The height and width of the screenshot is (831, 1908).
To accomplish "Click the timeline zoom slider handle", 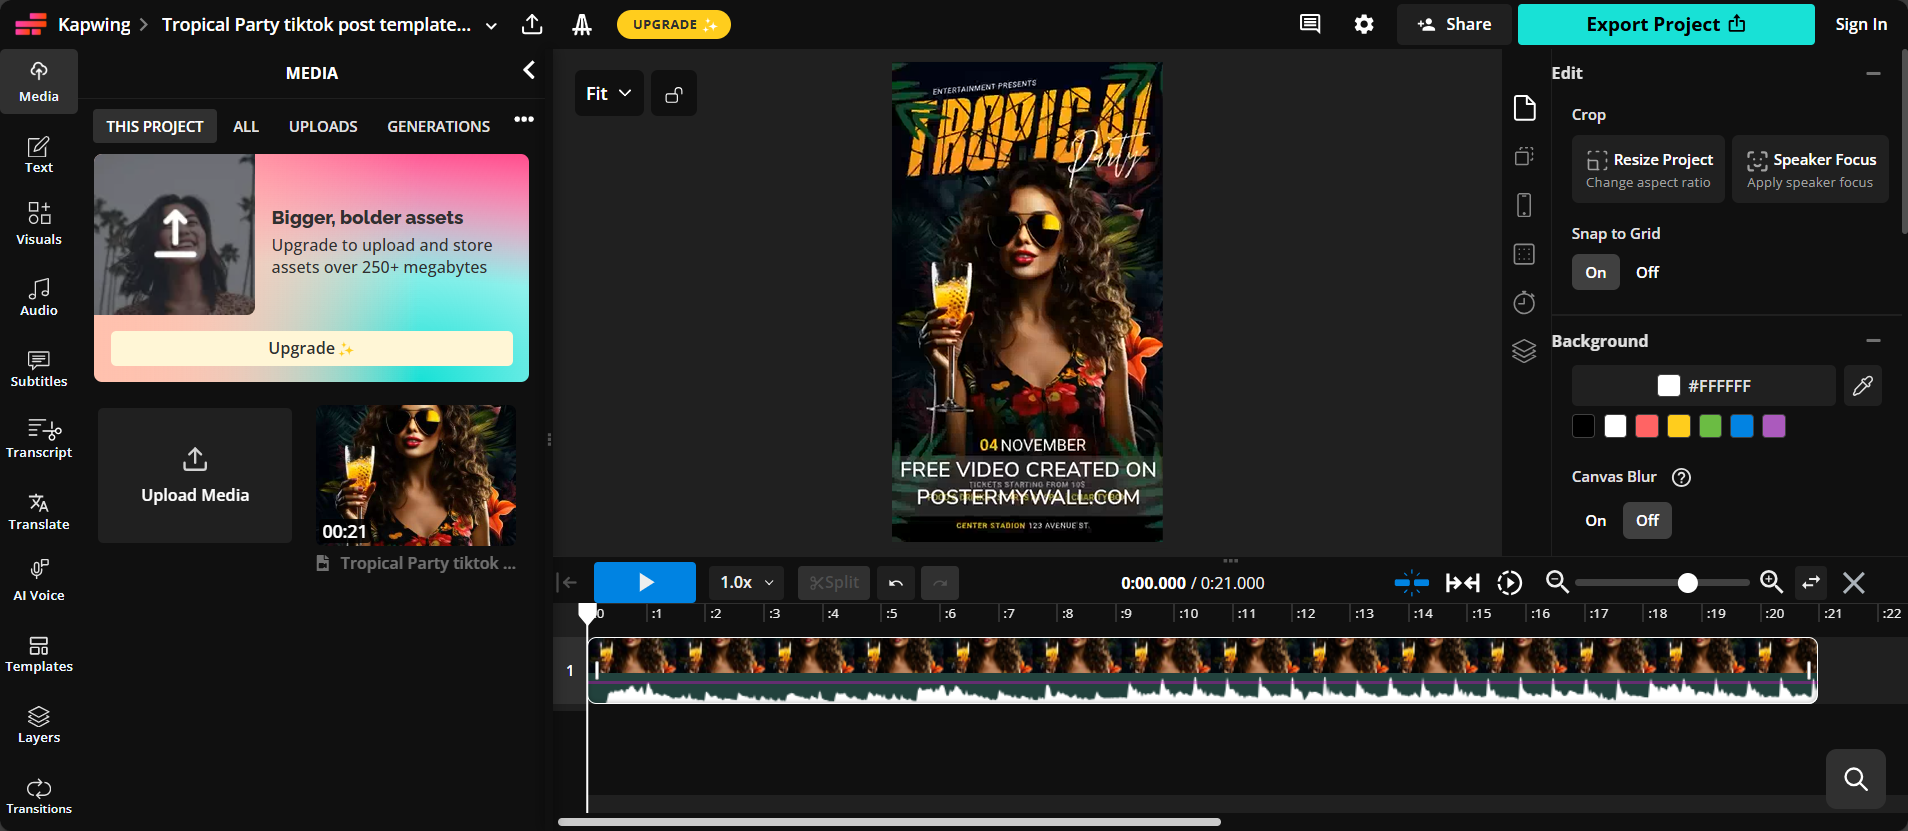I will 1688,583.
